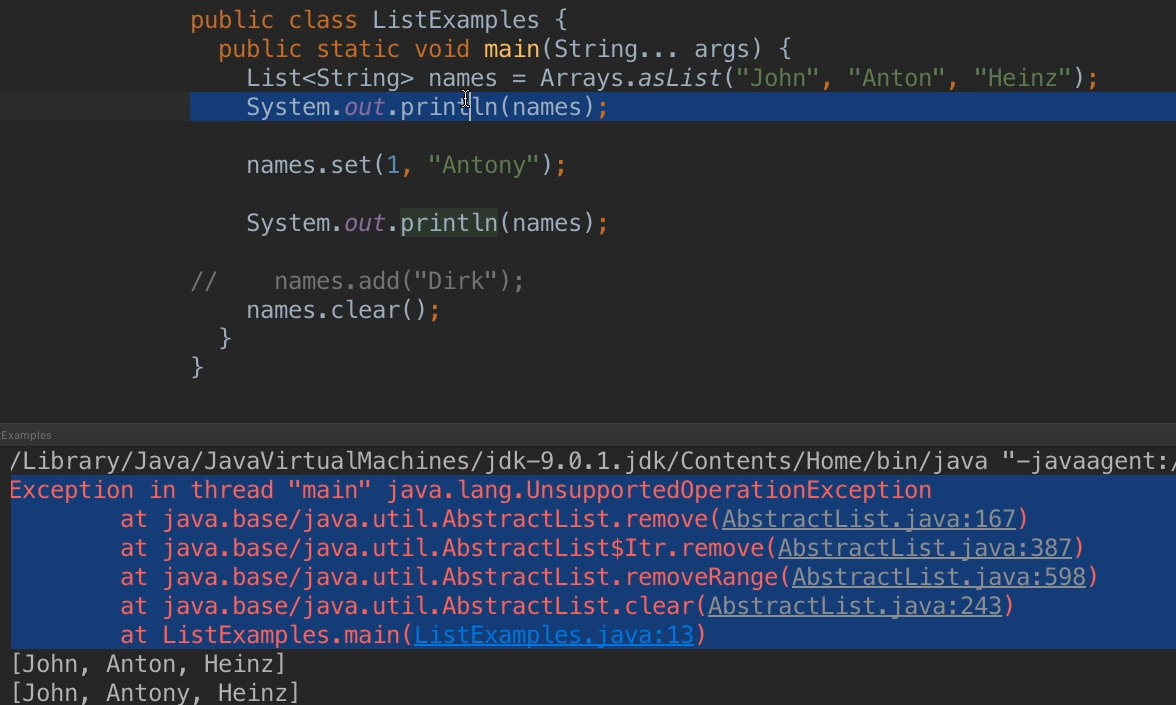Open the AbstractList.java:387 stack trace link
The height and width of the screenshot is (705, 1176).
(925, 548)
